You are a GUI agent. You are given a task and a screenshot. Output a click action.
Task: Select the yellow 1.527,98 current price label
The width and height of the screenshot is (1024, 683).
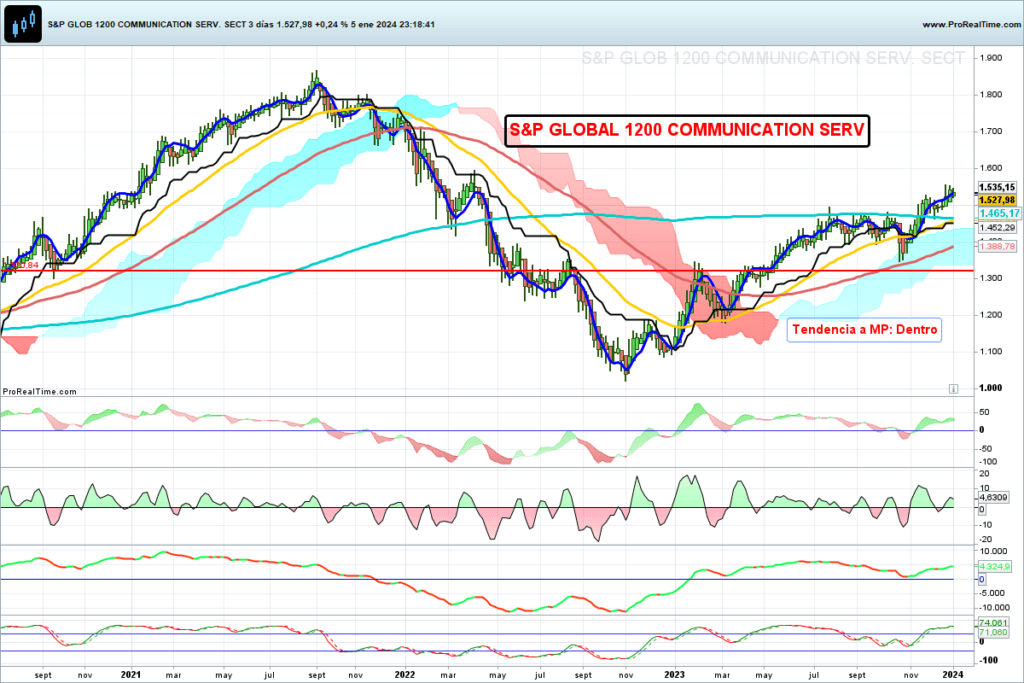coord(997,200)
